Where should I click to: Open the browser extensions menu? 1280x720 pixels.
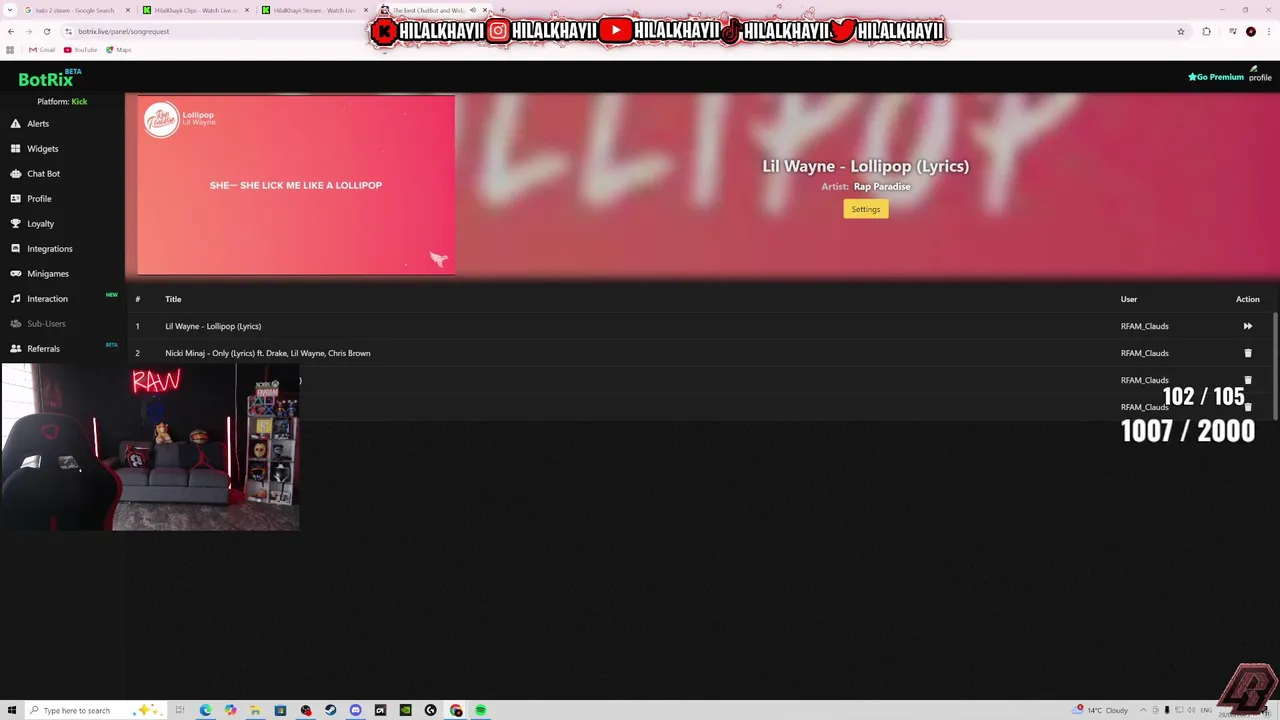pyautogui.click(x=1206, y=31)
